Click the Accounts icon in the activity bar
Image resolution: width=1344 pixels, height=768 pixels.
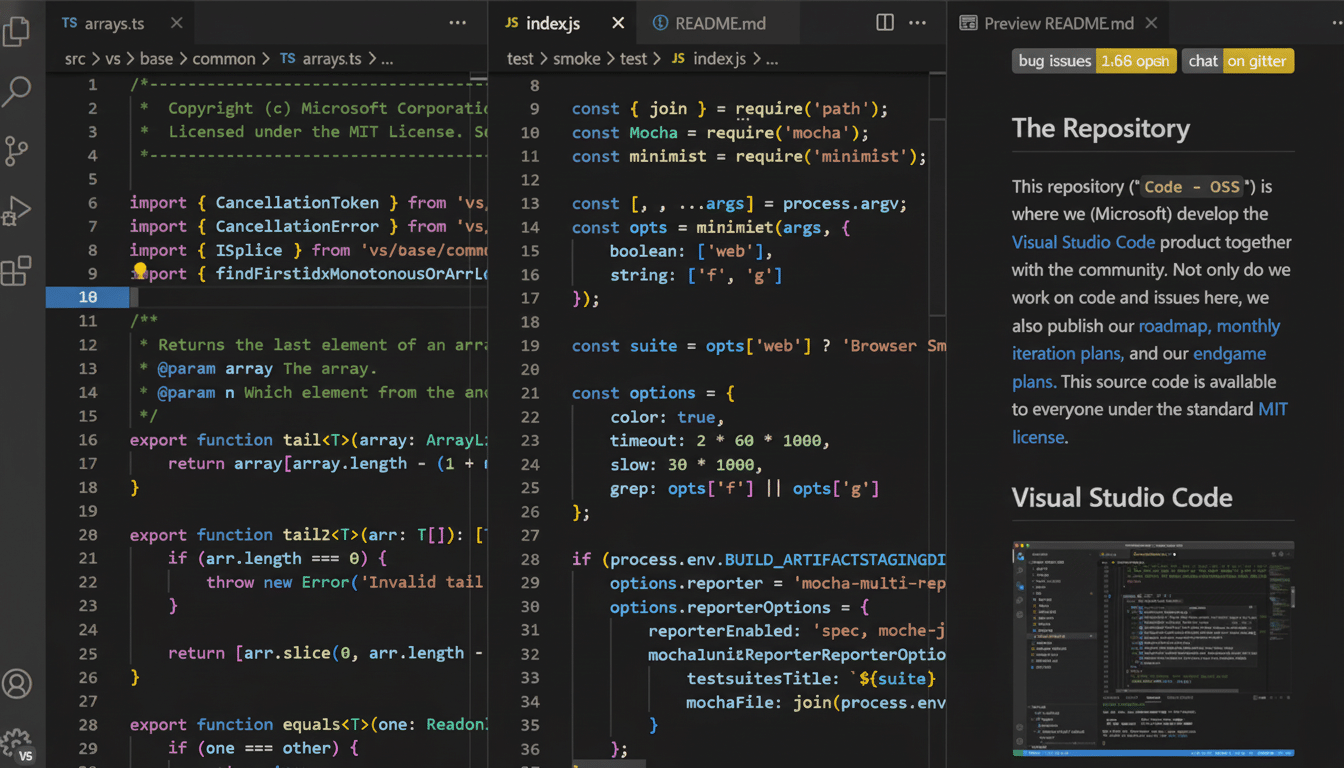18,684
